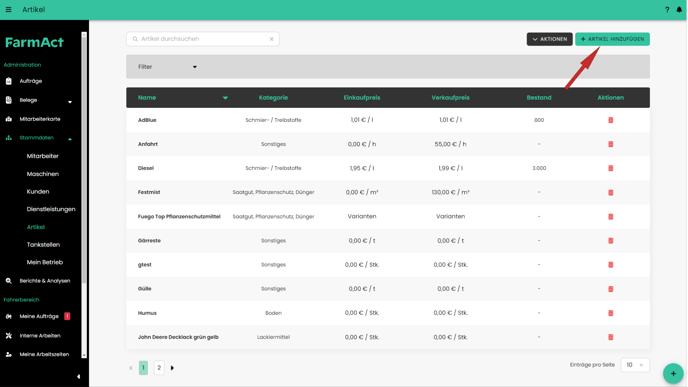Delete the Diesel article with trash icon
This screenshot has height=387, width=688.
(610, 168)
